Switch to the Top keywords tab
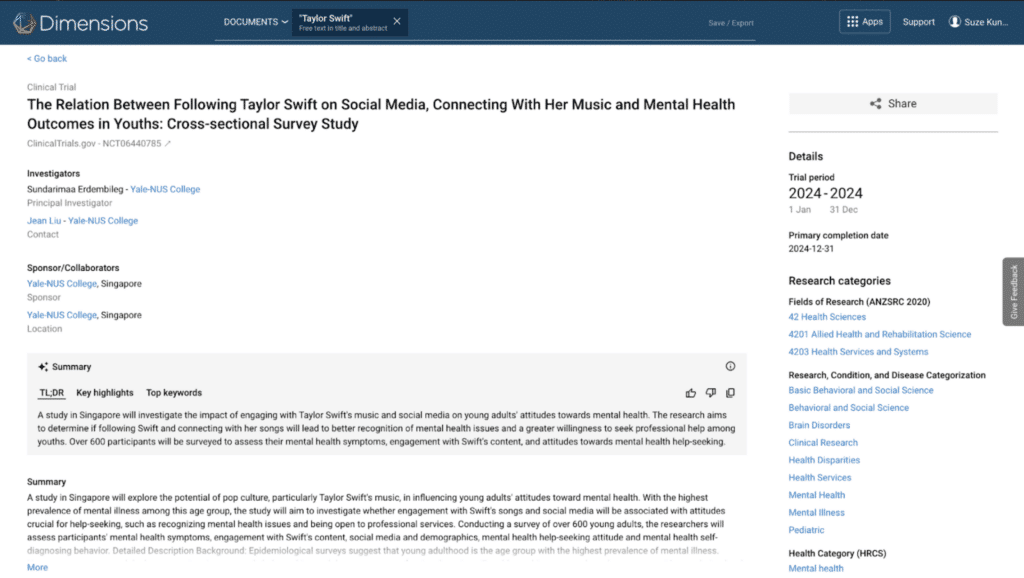The image size is (1024, 578). (x=174, y=393)
